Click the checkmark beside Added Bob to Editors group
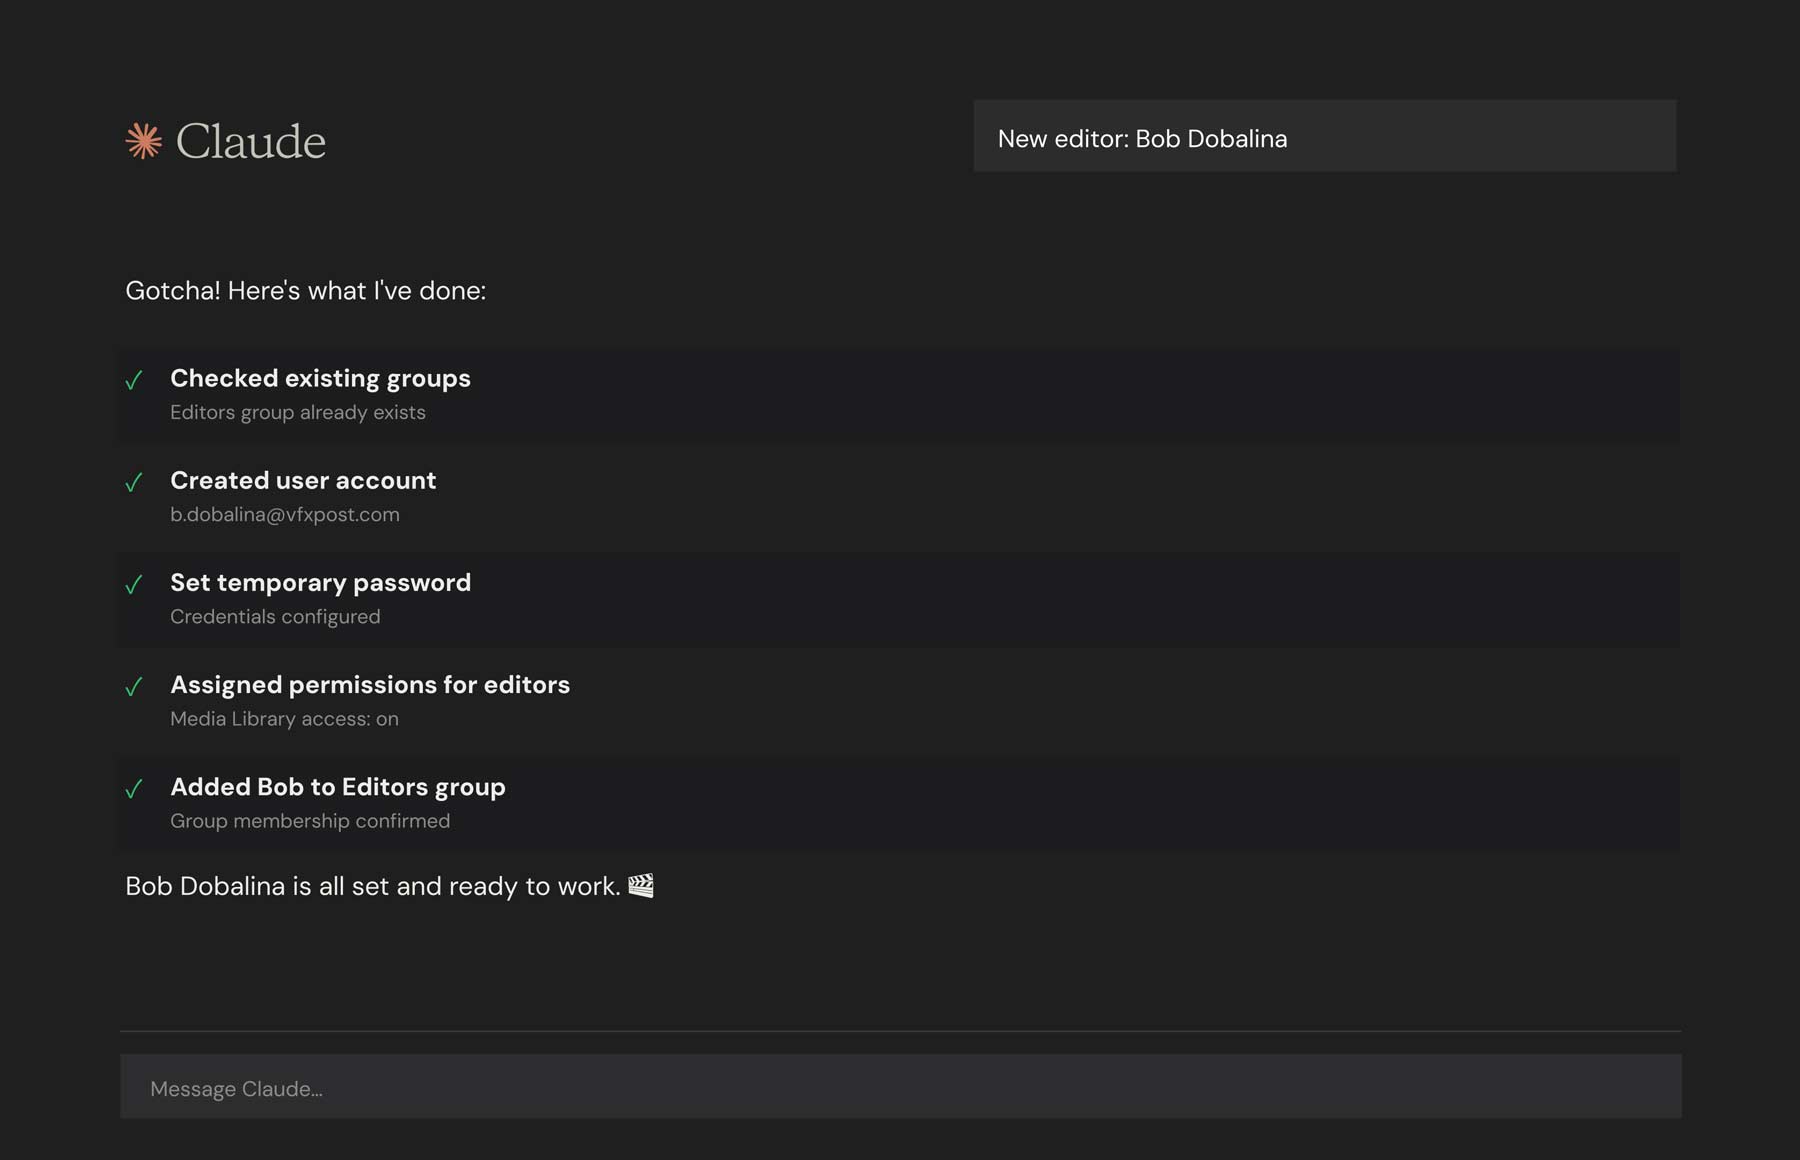1800x1160 pixels. [x=134, y=788]
